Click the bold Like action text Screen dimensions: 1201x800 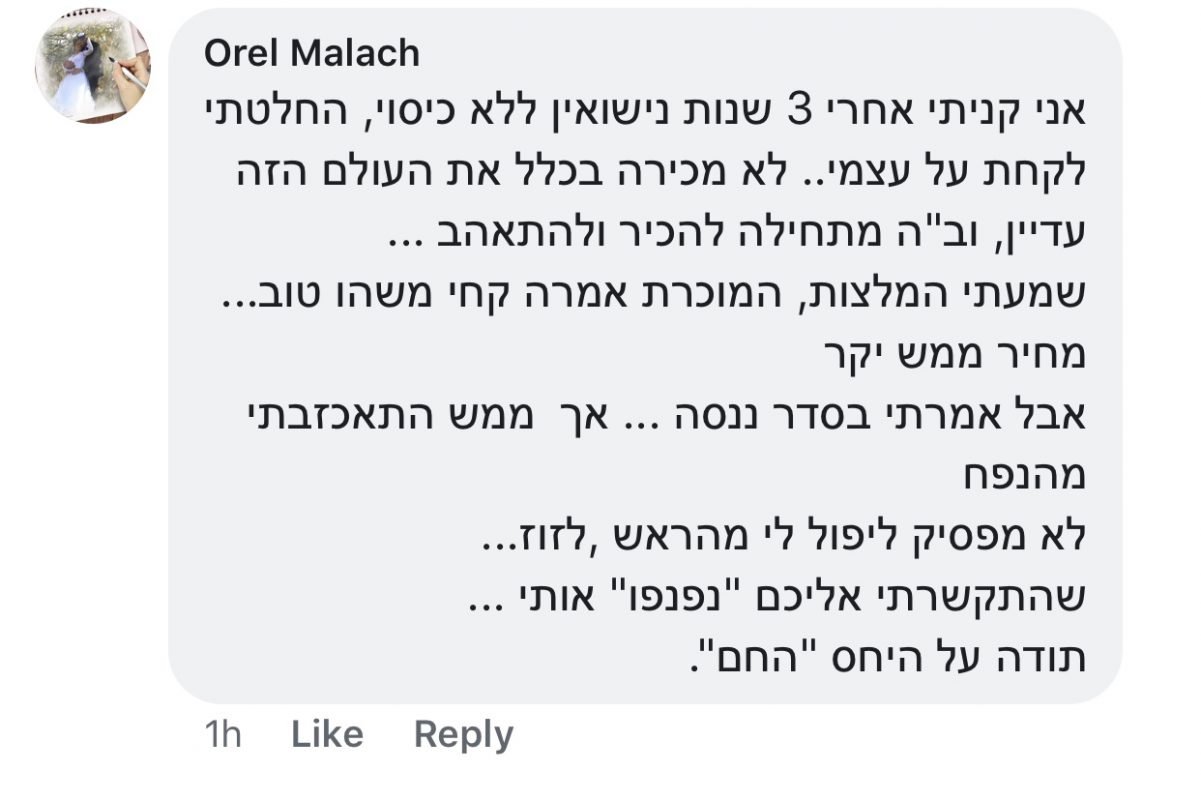[325, 735]
